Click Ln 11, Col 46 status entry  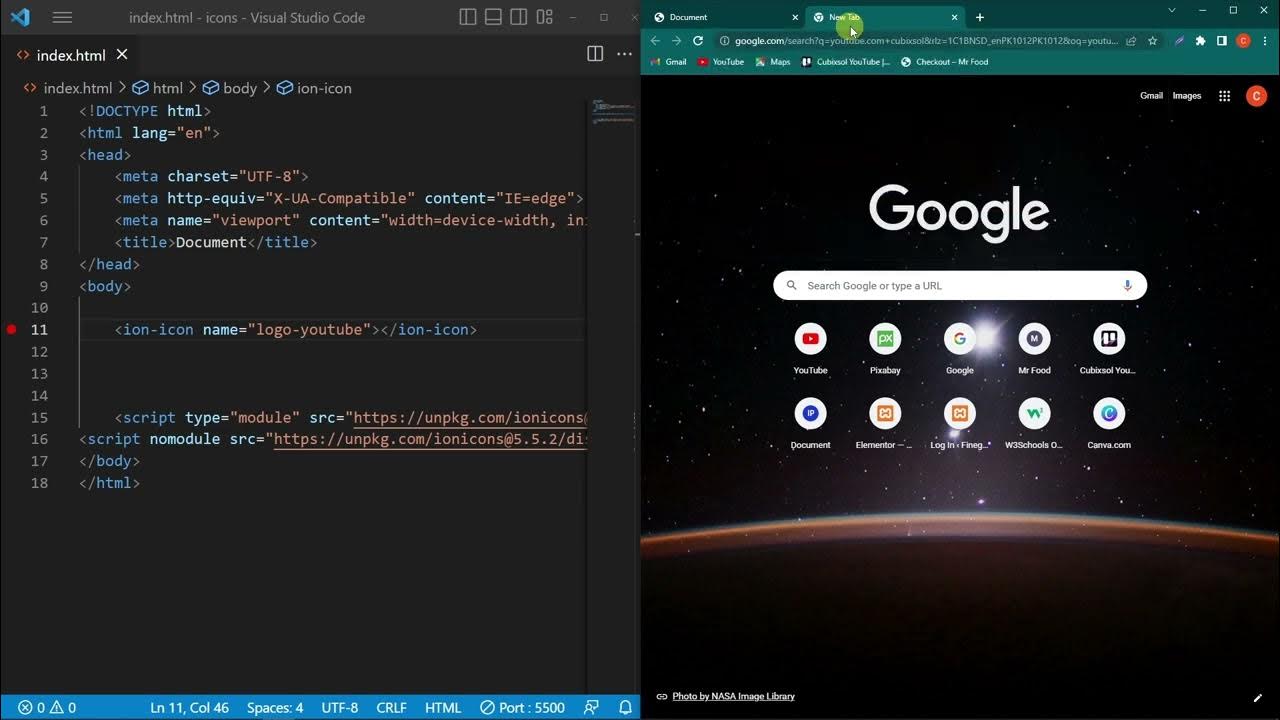[x=189, y=707]
